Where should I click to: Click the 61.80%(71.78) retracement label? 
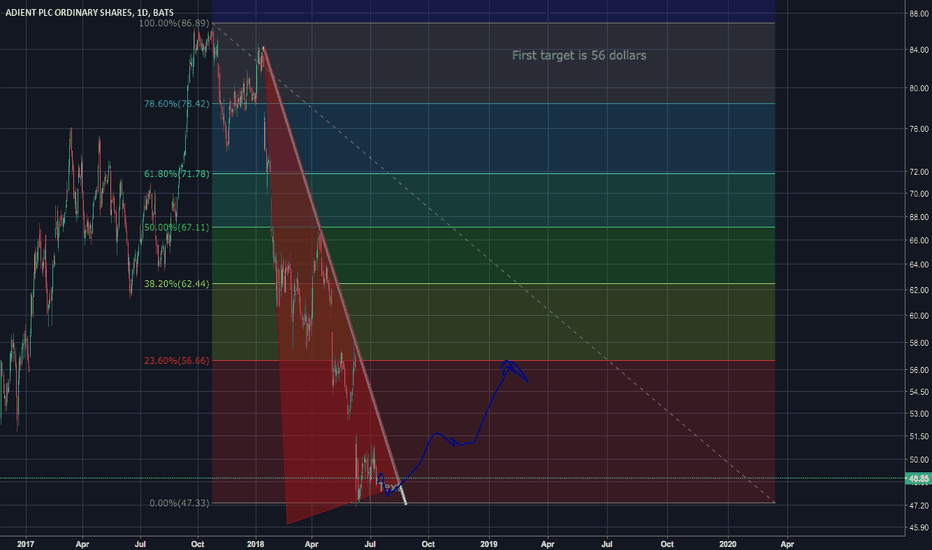click(x=177, y=174)
